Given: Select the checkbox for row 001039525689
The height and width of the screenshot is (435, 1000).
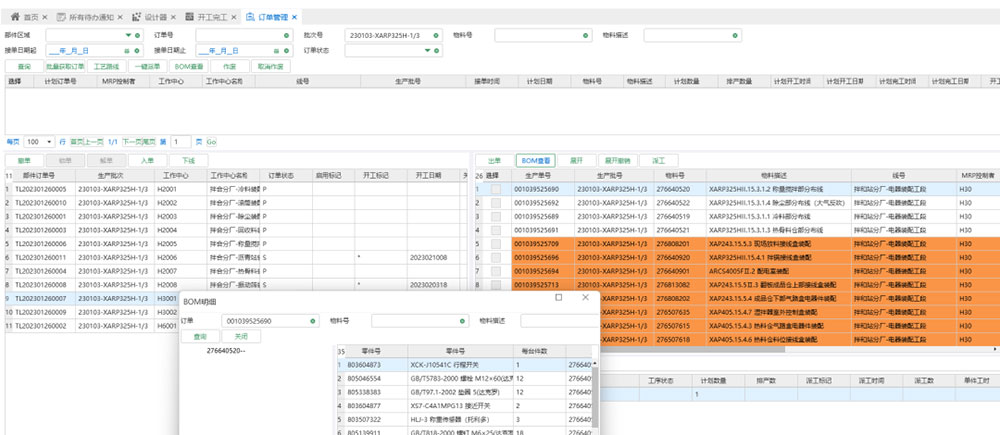Looking at the screenshot, I should [495, 216].
